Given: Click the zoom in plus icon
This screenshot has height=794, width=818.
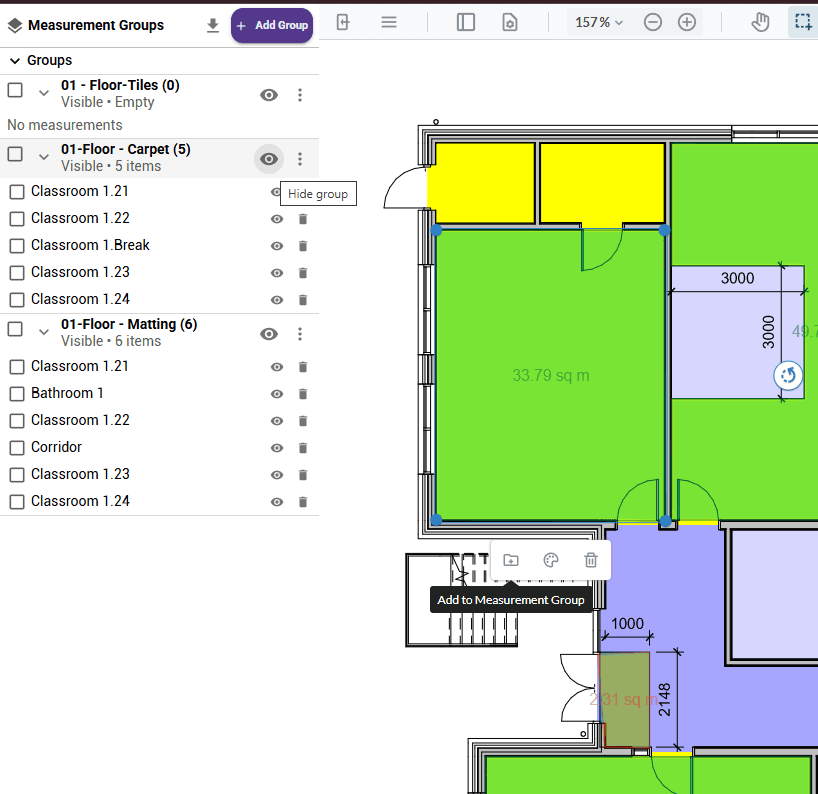Looking at the screenshot, I should click(687, 22).
